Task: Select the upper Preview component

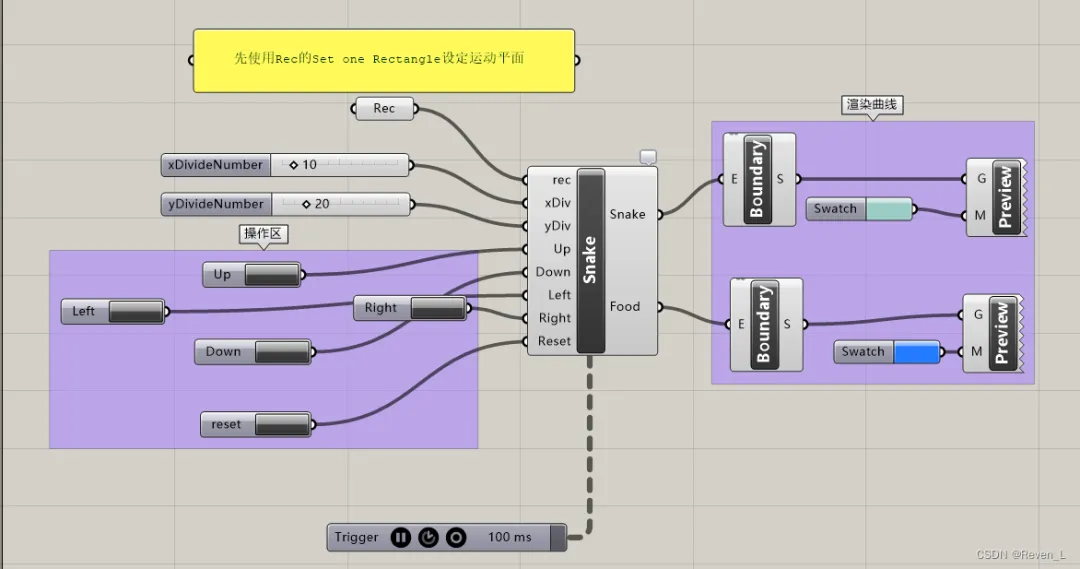Action: (x=997, y=197)
